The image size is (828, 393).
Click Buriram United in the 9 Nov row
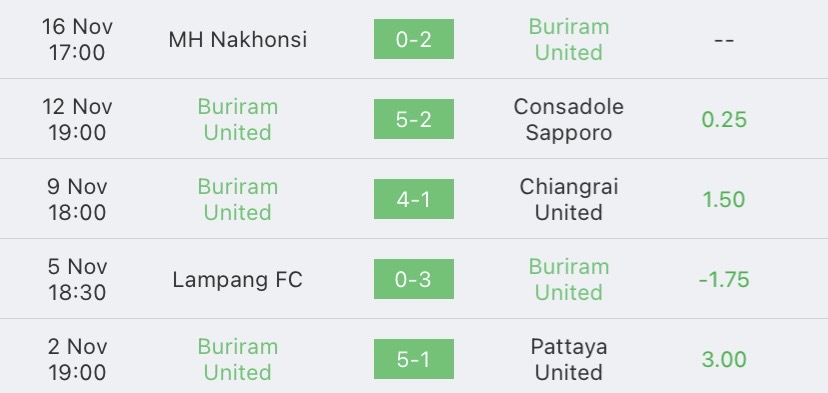pyautogui.click(x=238, y=199)
